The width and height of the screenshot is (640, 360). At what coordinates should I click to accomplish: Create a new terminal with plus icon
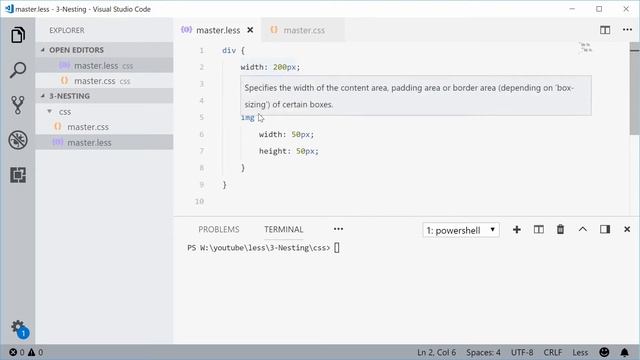[517, 230]
